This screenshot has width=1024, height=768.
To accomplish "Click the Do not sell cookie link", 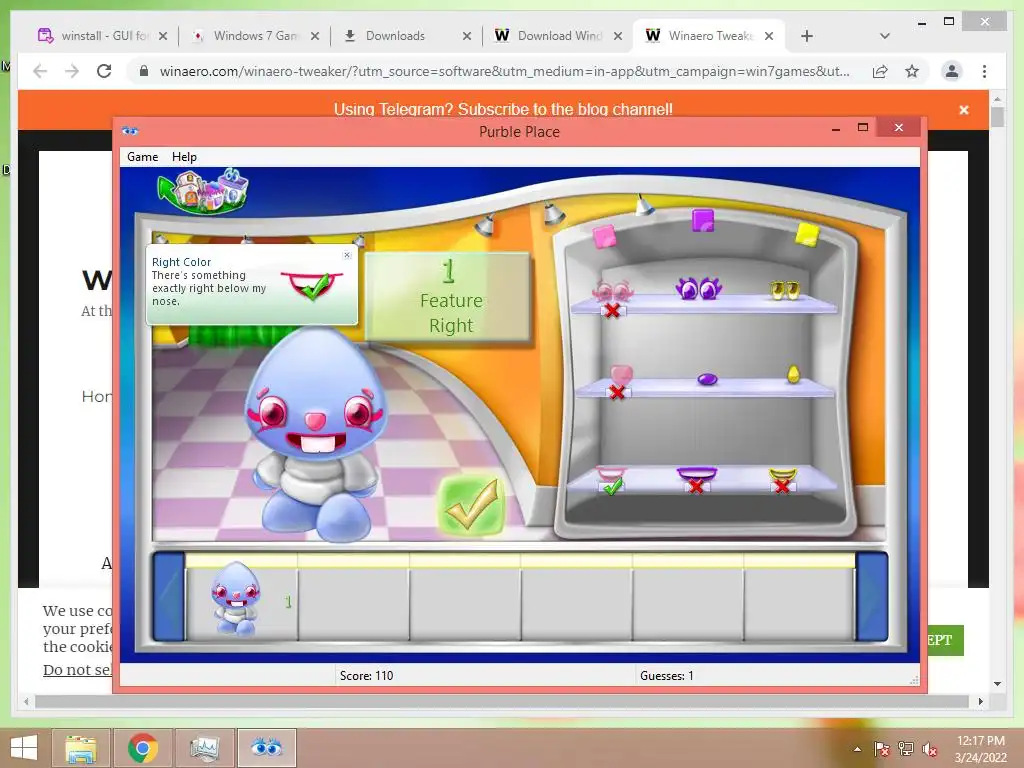I will tap(77, 669).
